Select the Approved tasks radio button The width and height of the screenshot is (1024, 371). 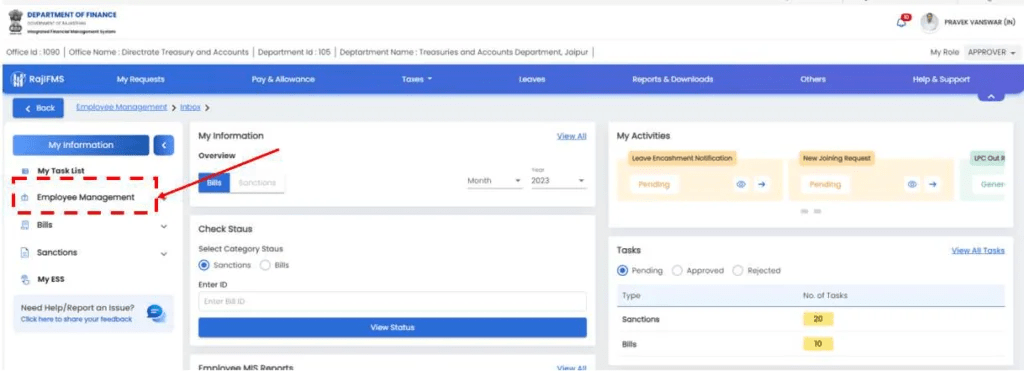pos(677,270)
